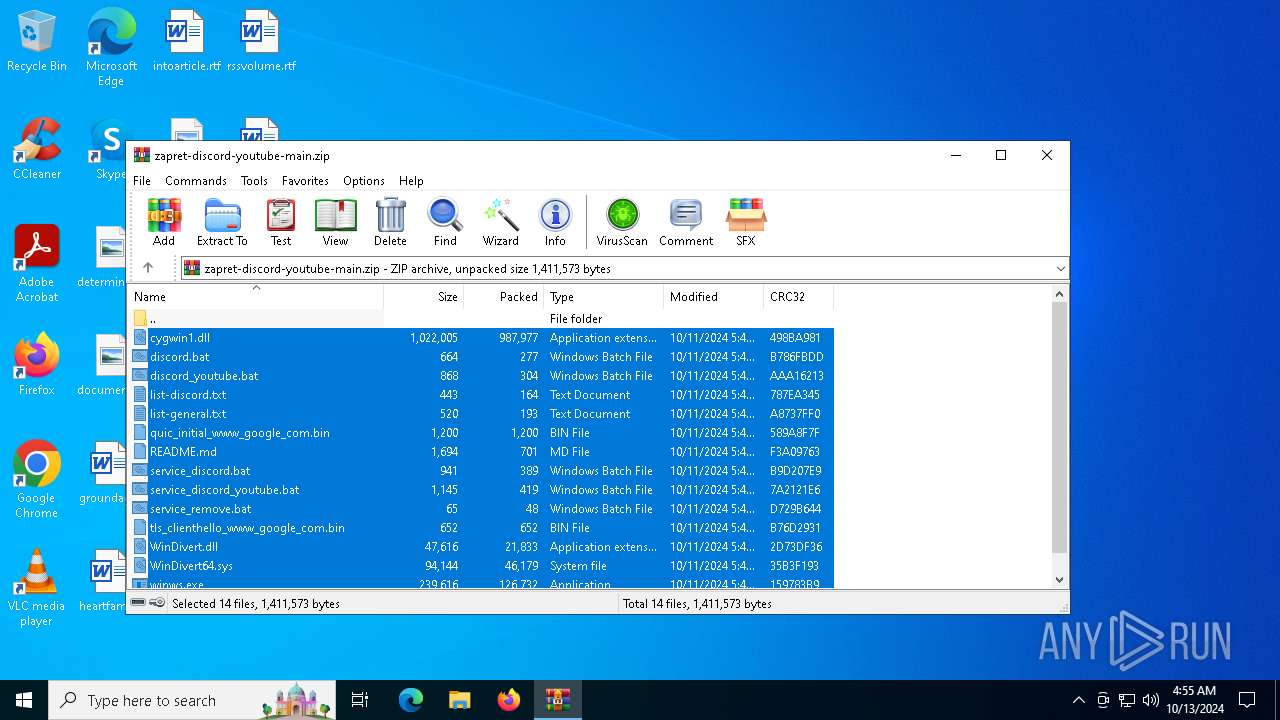Open Microsoft Edge desktop shortcut
1280x720 pixels.
(111, 47)
